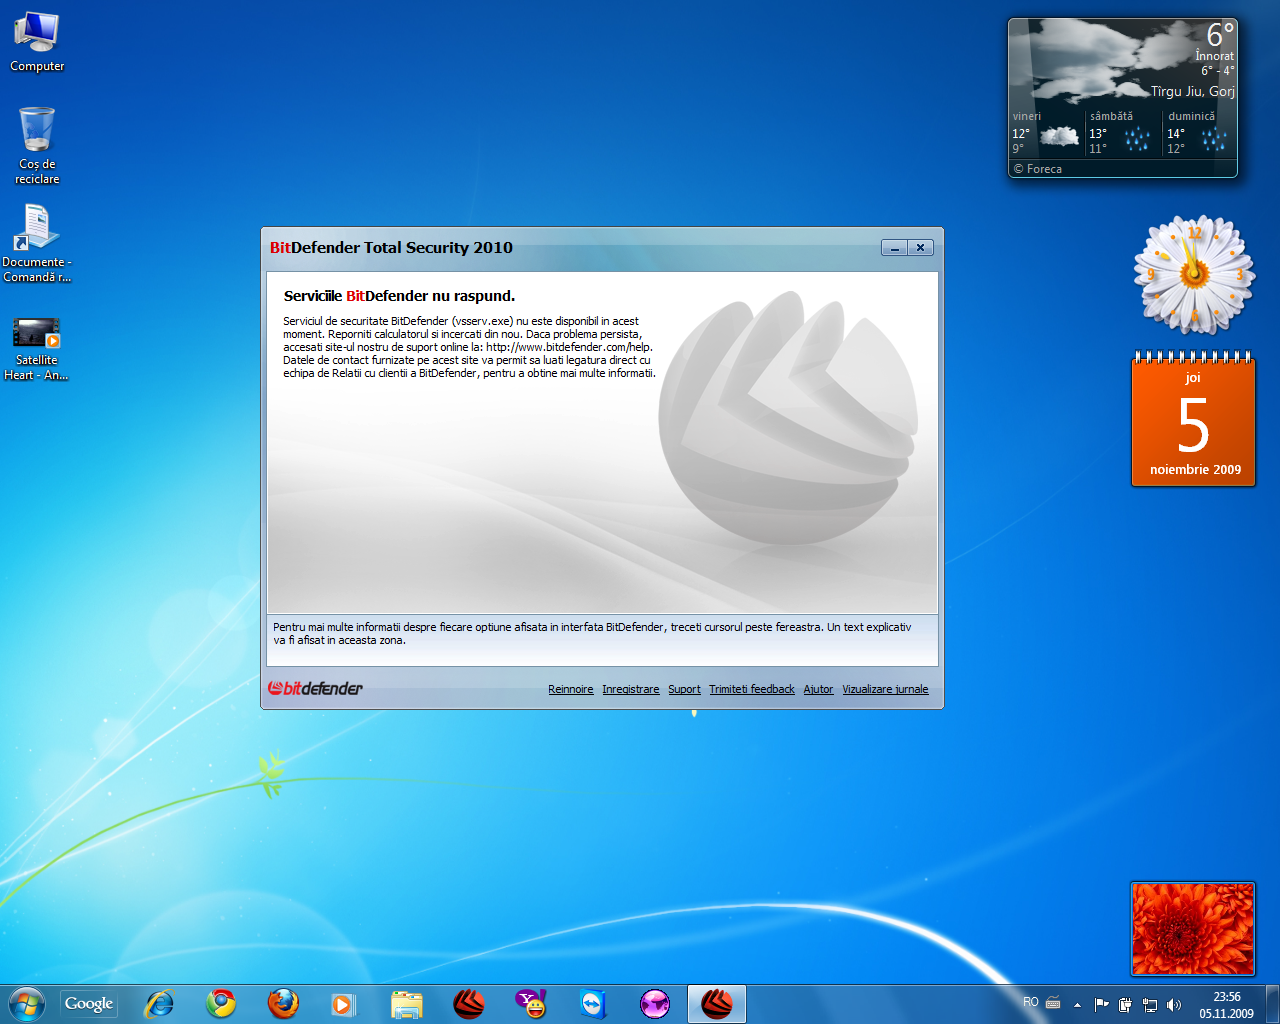Viewport: 1280px width, 1024px height.
Task: Open Windows Explorer folder taskbar icon
Action: 407,1004
